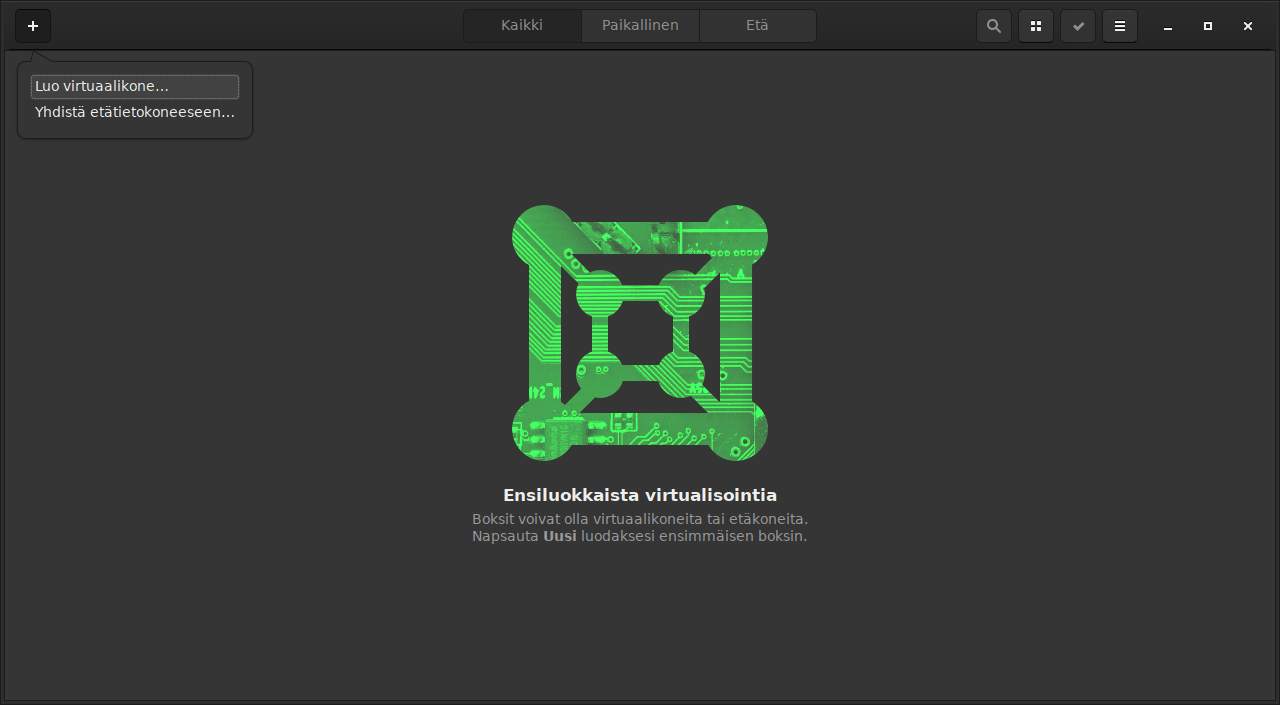This screenshot has width=1280, height=705.
Task: Click the "Ensiluokkaista virtualisointia" heading
Action: tap(640, 495)
